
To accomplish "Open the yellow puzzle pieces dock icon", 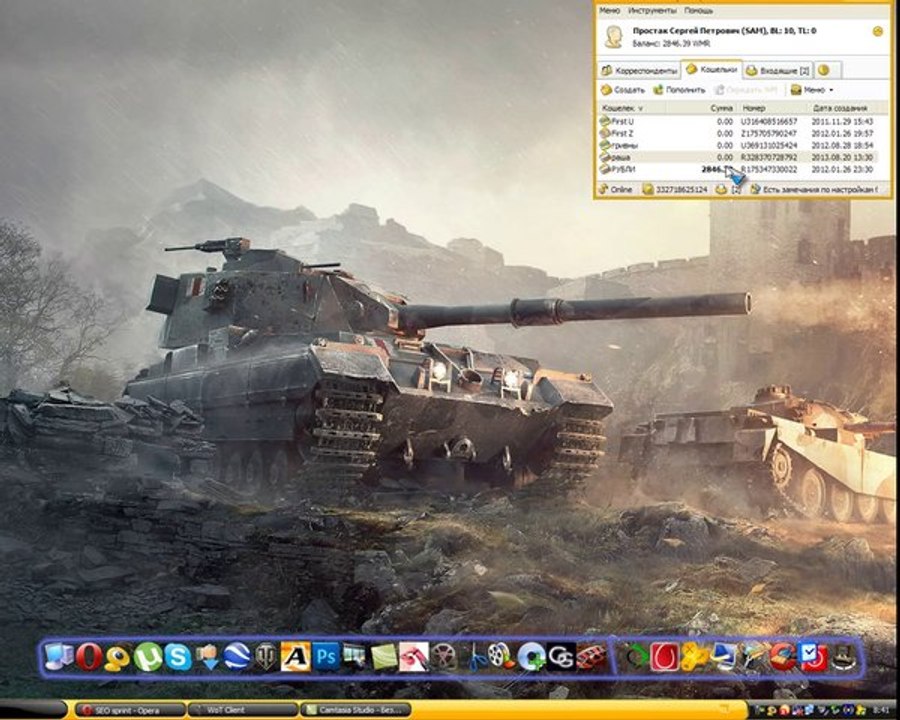I will (695, 657).
